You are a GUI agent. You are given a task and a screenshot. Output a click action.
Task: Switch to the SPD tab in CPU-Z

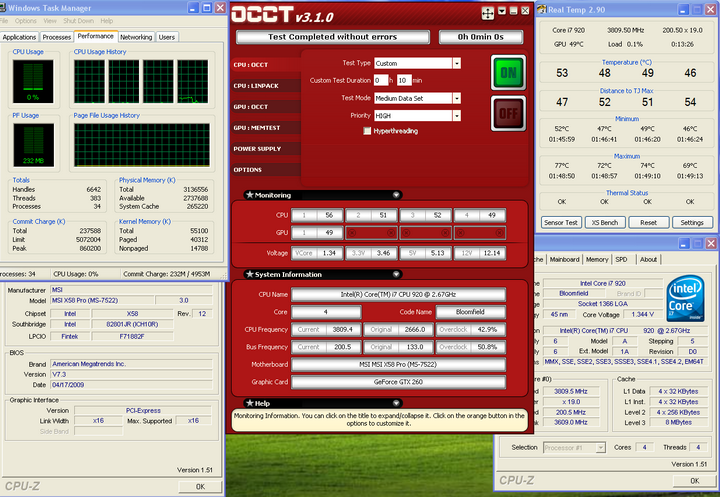[x=621, y=260]
